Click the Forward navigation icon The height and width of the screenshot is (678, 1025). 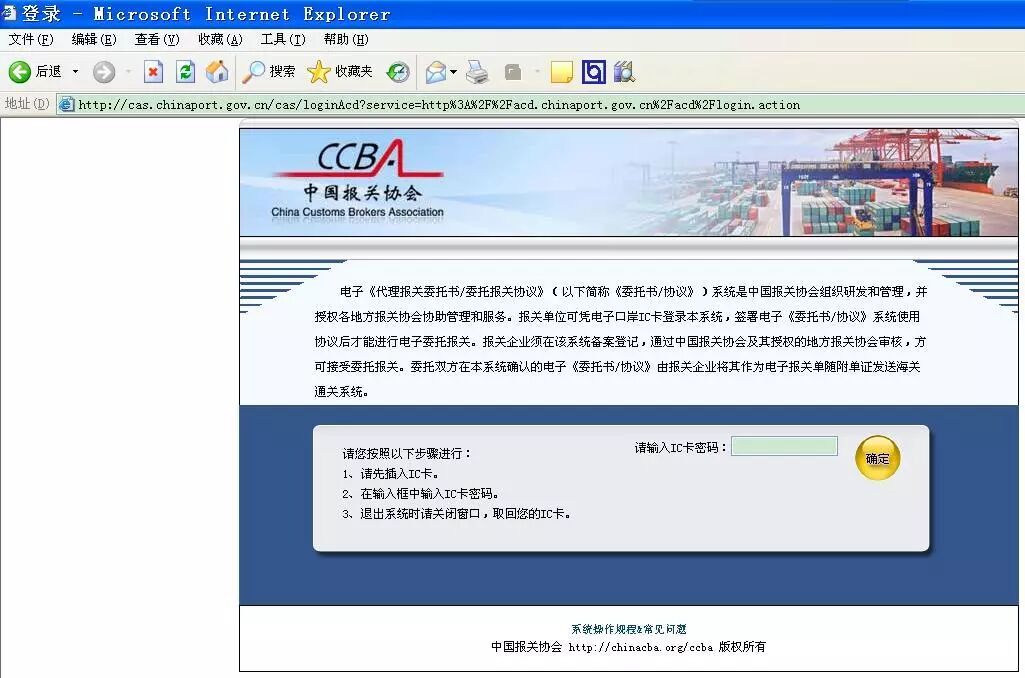[103, 72]
